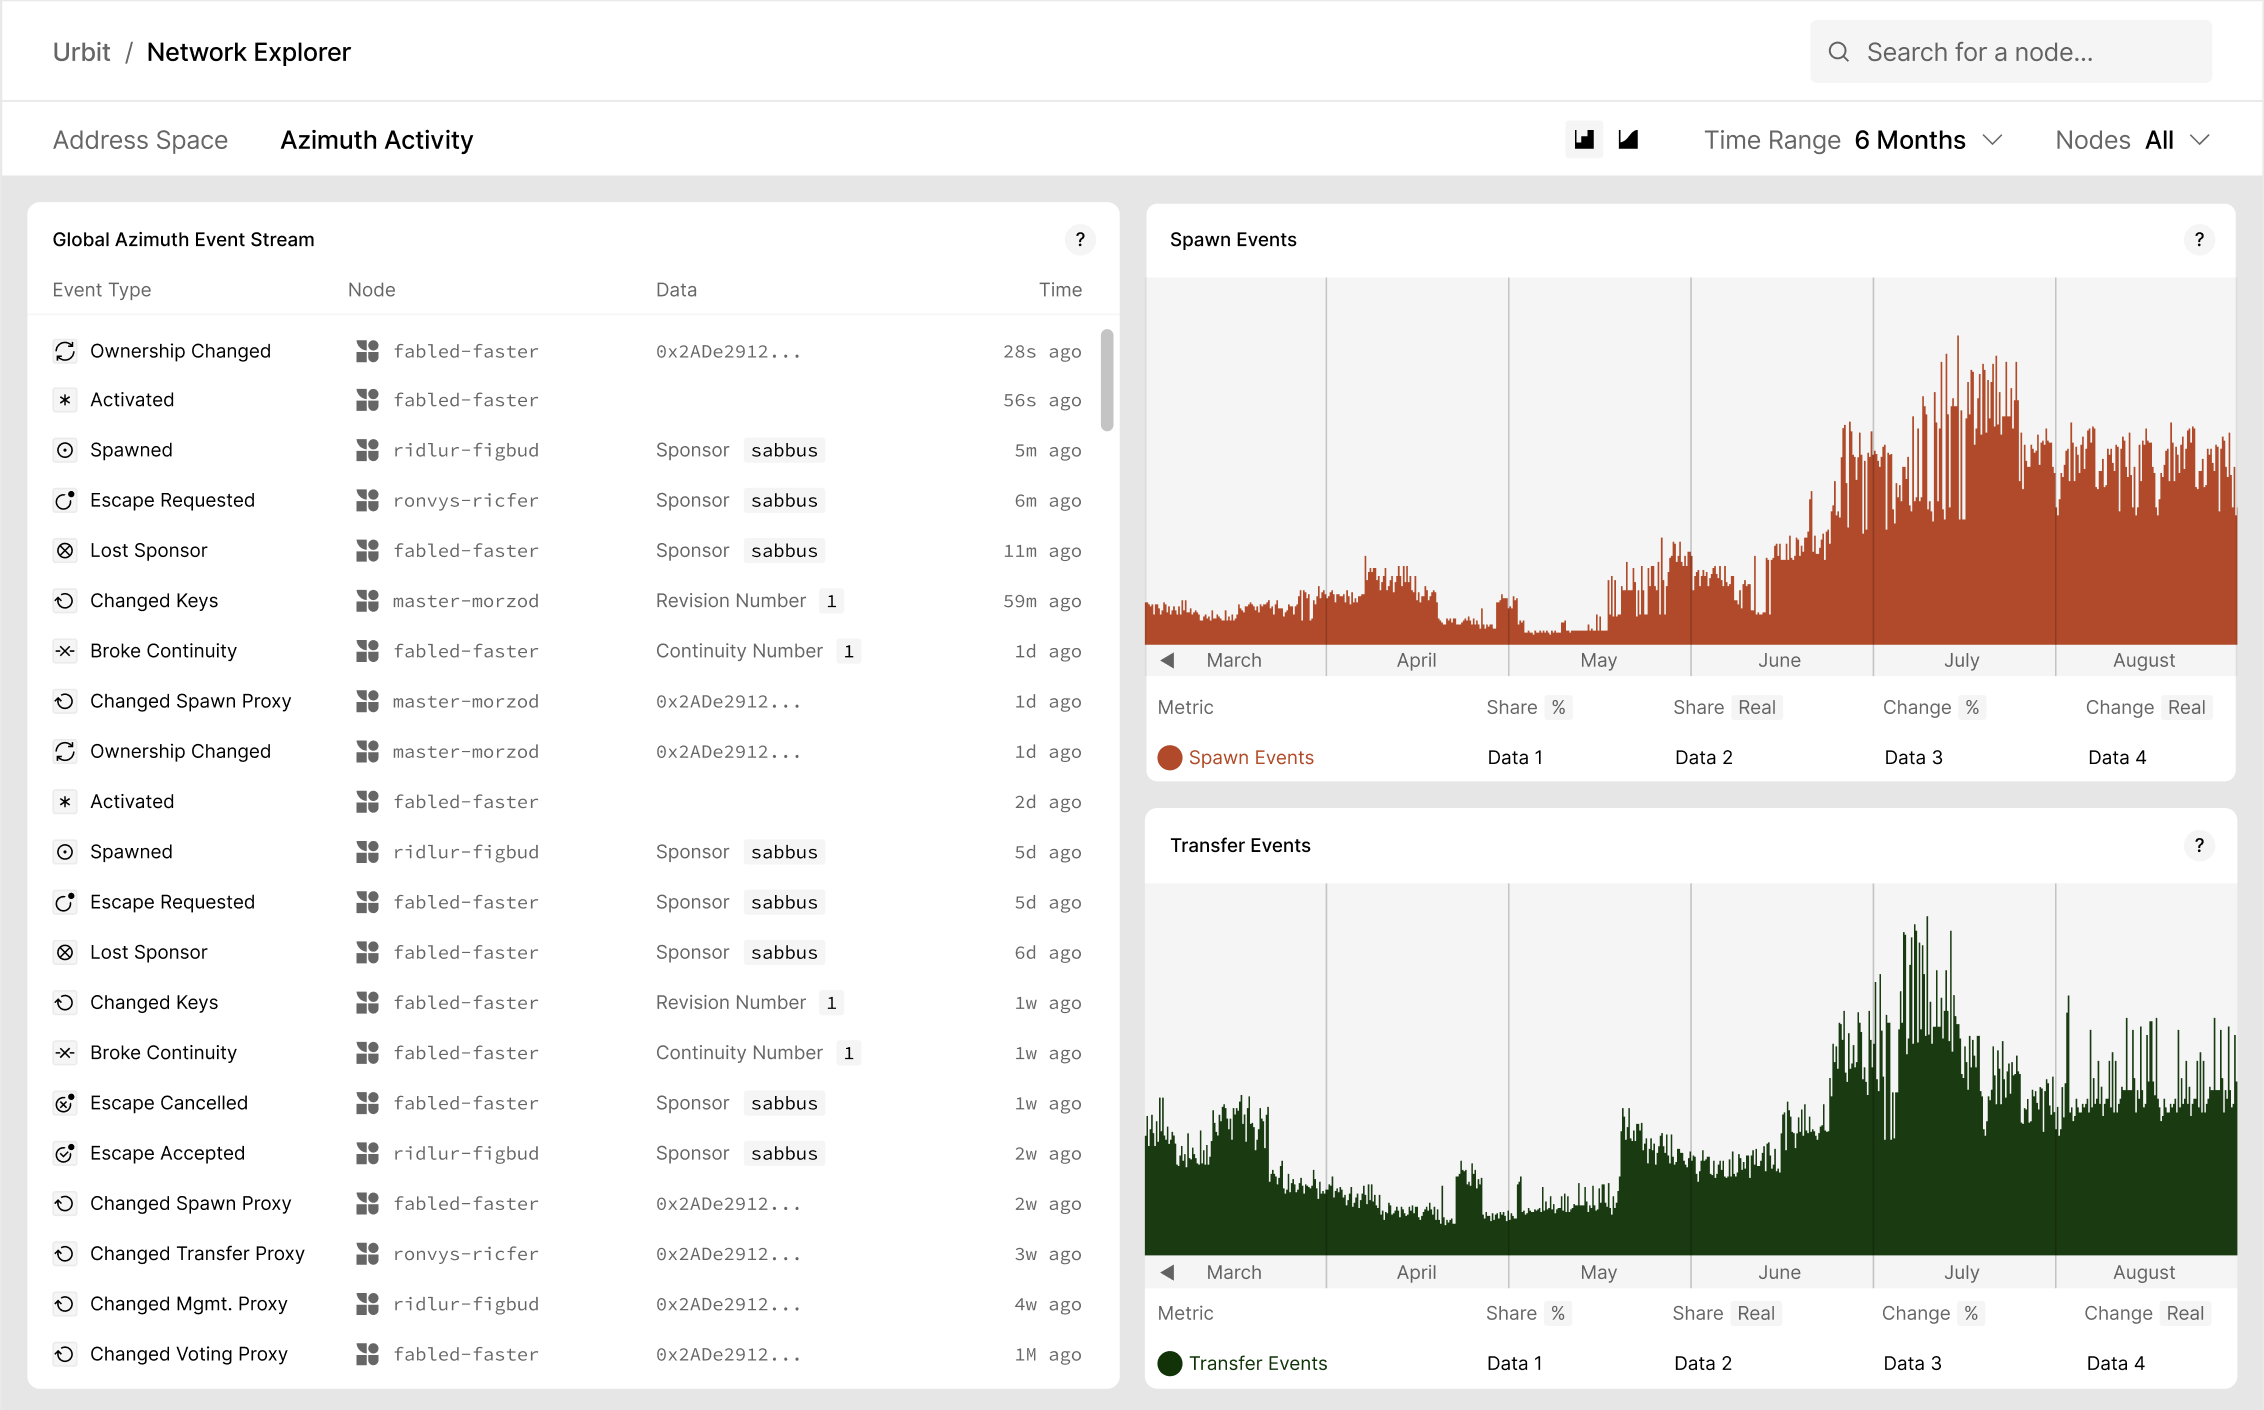Click Revision Number value in 59m ago row

(831, 601)
